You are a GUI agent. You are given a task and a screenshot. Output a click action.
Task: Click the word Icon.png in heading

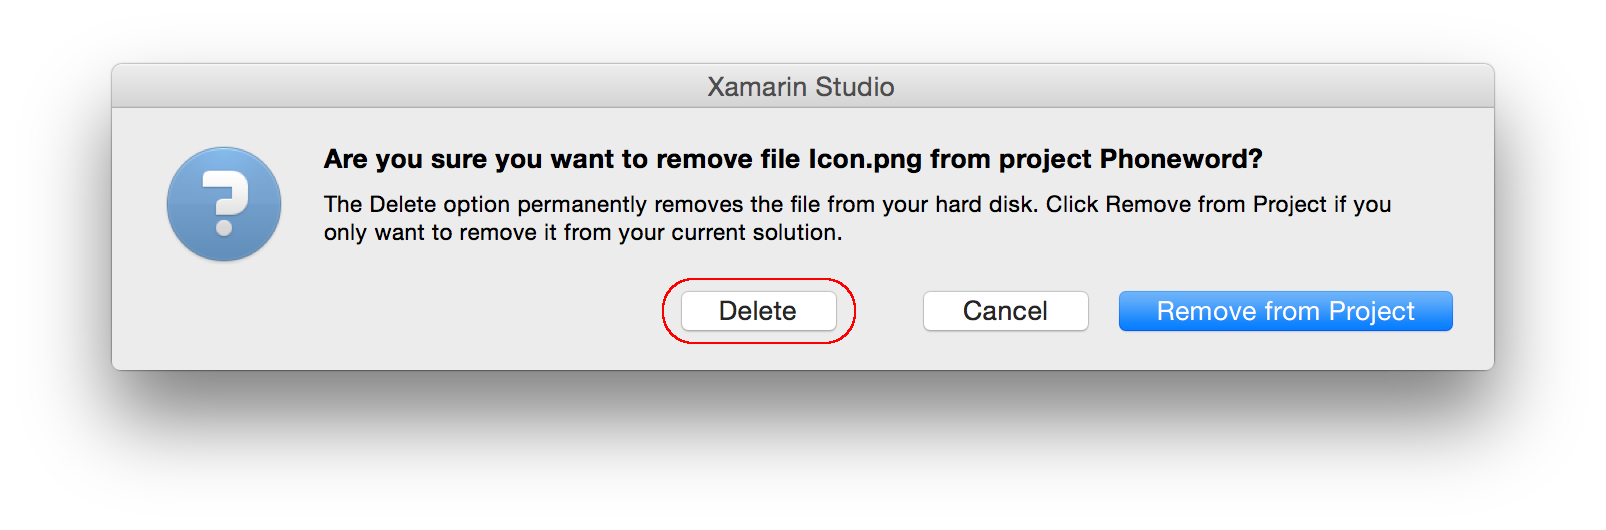coord(865,159)
